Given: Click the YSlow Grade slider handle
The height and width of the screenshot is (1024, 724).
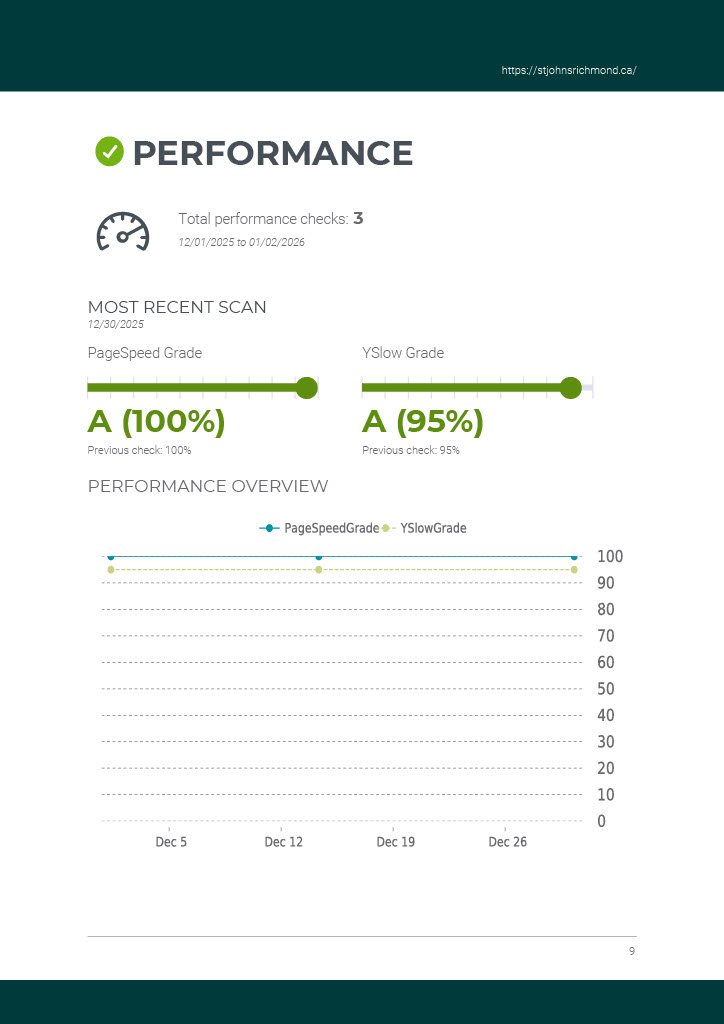Looking at the screenshot, I should coord(570,388).
